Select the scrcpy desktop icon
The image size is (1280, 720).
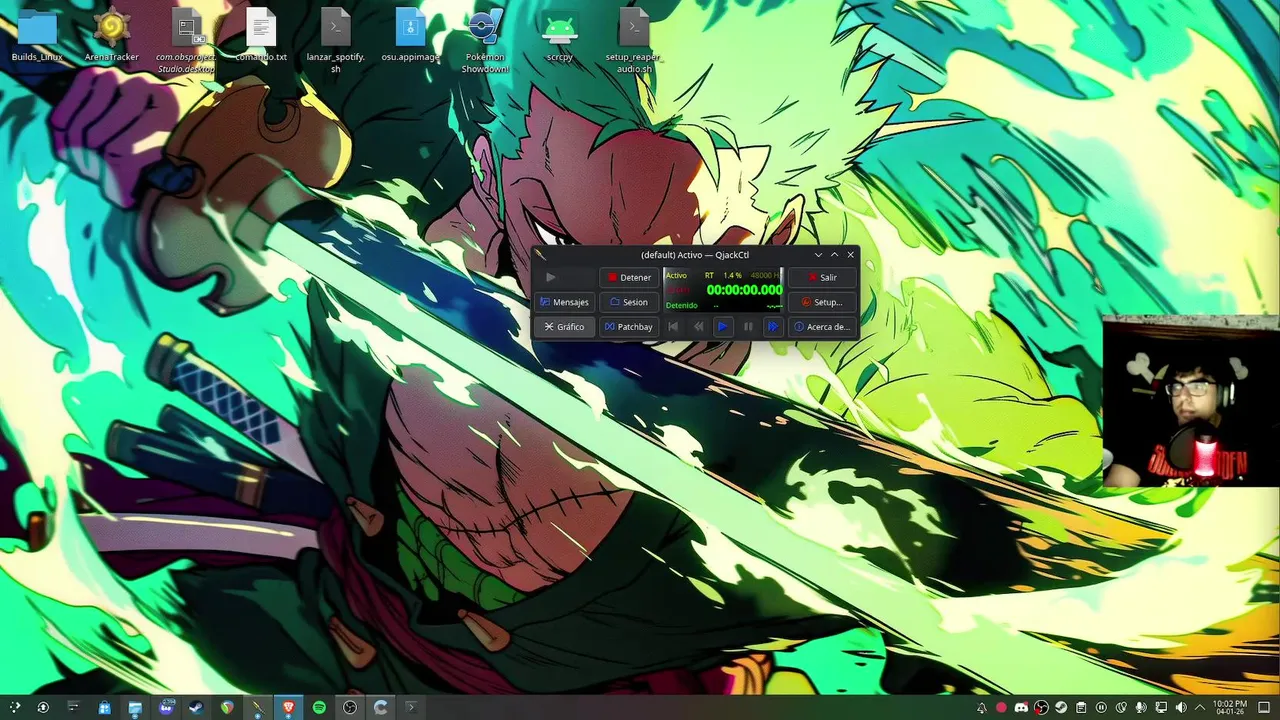pos(559,36)
